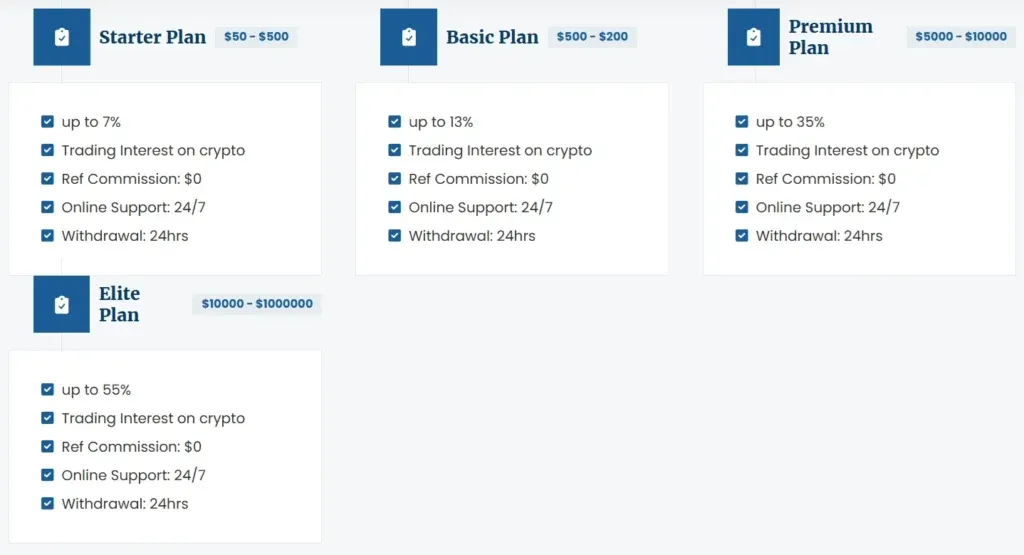Click the Premium Plan clipboard icon
The image size is (1024, 555).
point(754,37)
